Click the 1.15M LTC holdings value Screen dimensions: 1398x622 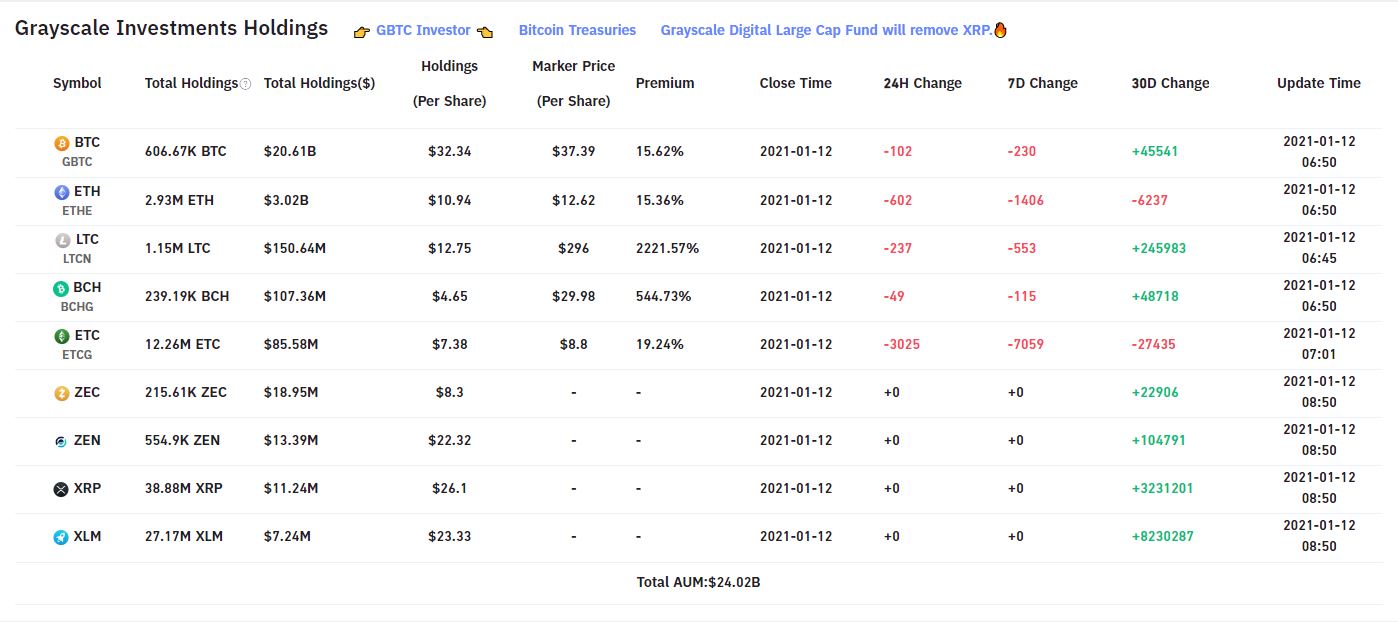[178, 248]
